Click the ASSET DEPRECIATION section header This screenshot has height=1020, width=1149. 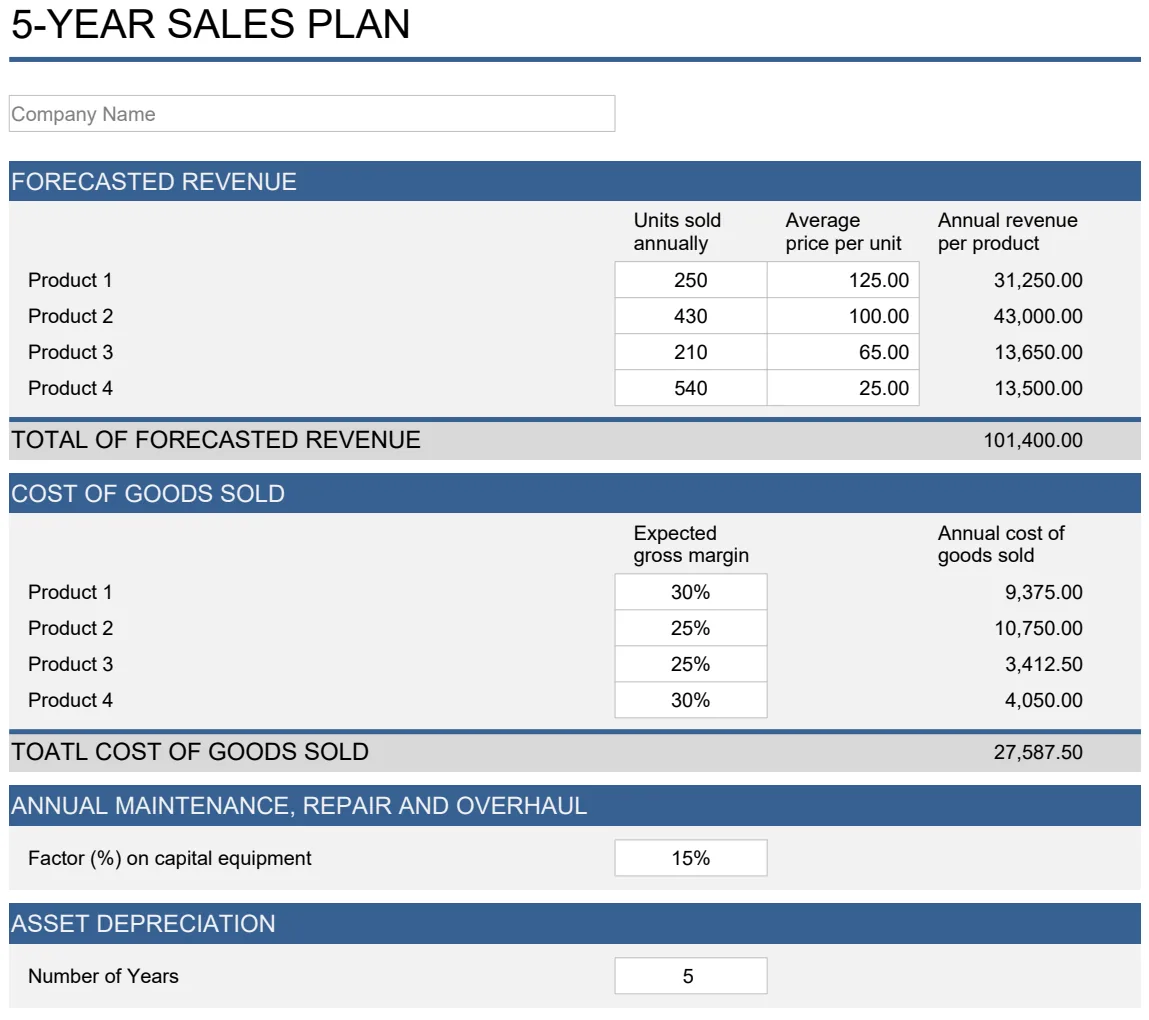coord(574,923)
